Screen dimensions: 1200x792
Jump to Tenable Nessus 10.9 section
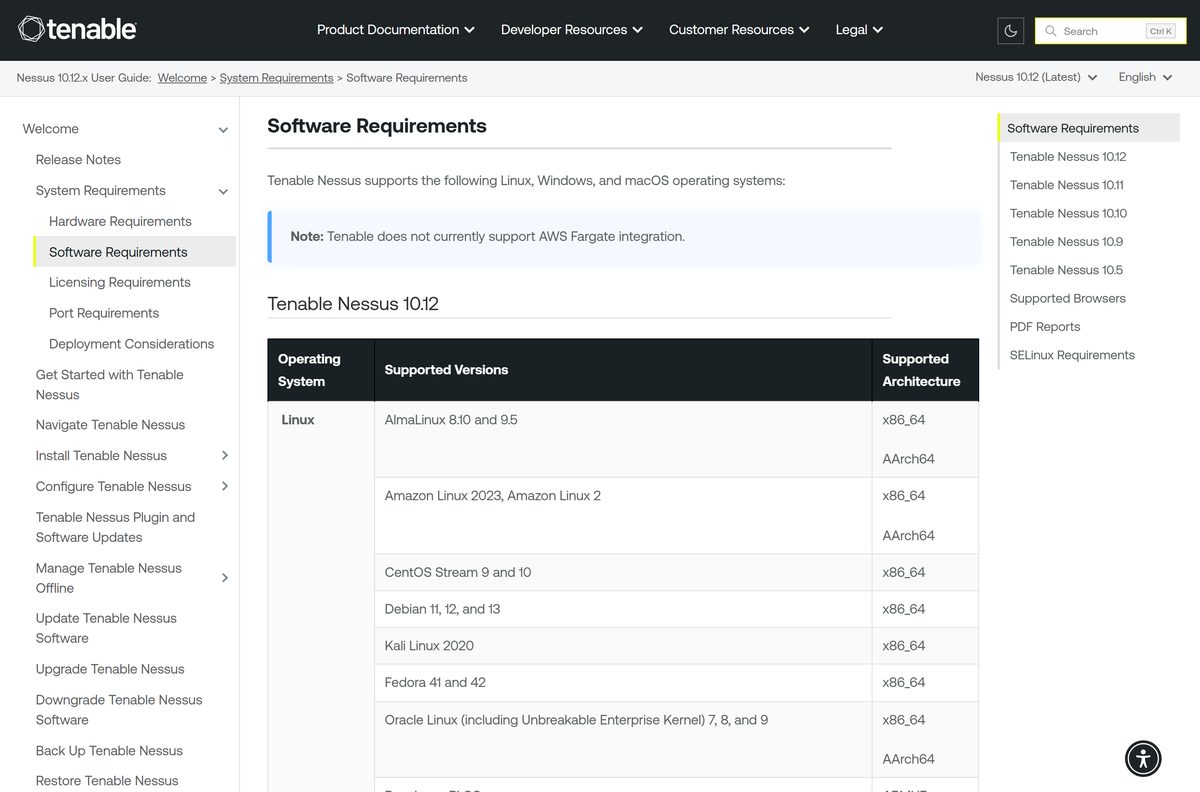click(1066, 242)
